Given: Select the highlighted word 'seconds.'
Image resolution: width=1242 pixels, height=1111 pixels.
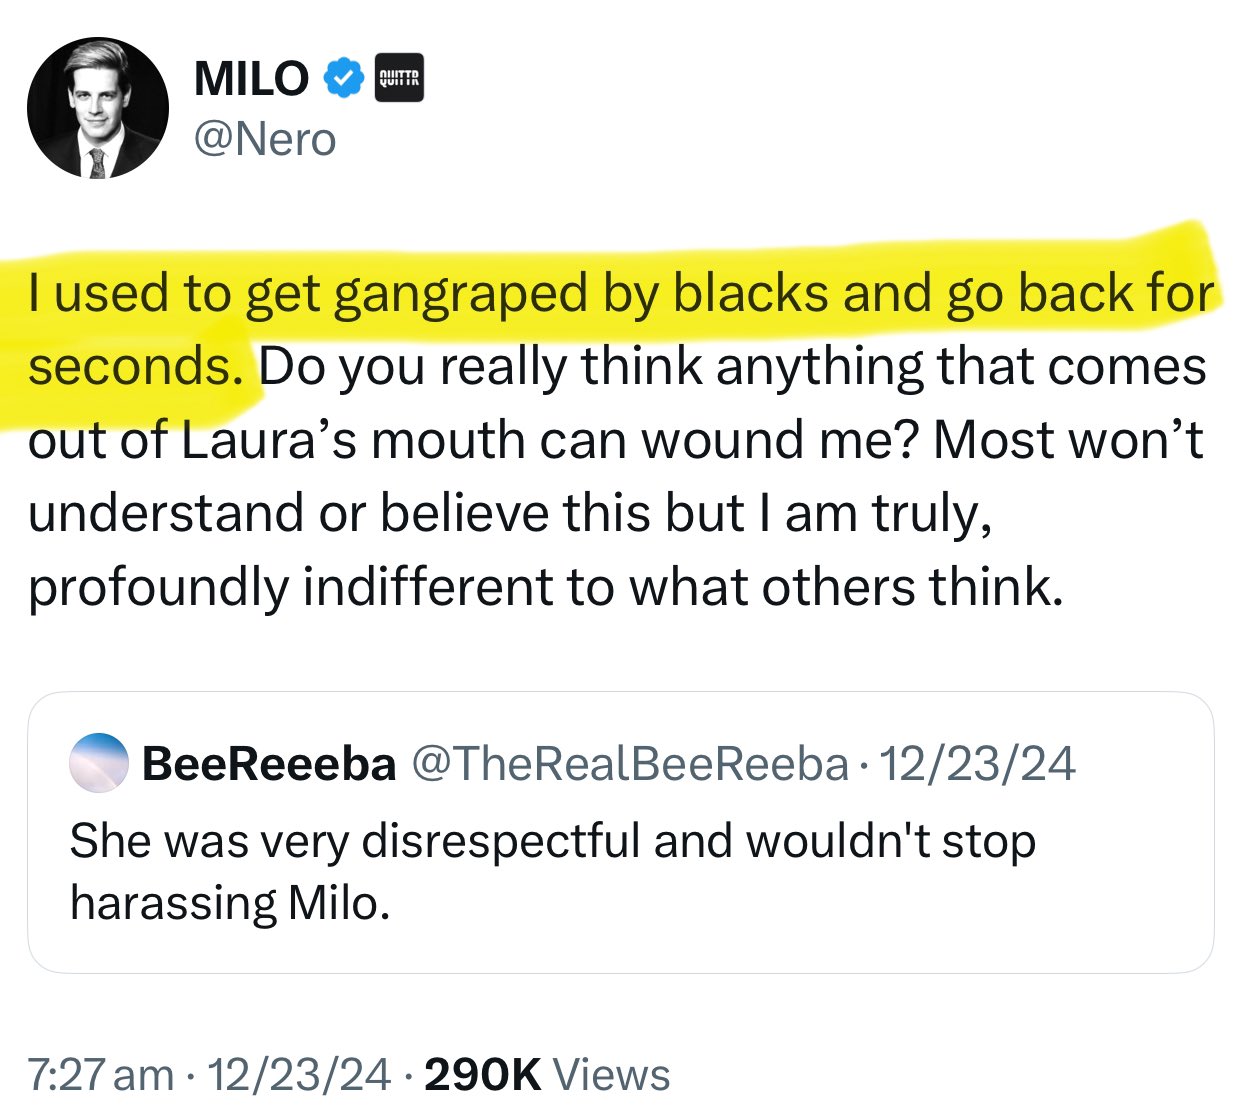Looking at the screenshot, I should pyautogui.click(x=136, y=367).
